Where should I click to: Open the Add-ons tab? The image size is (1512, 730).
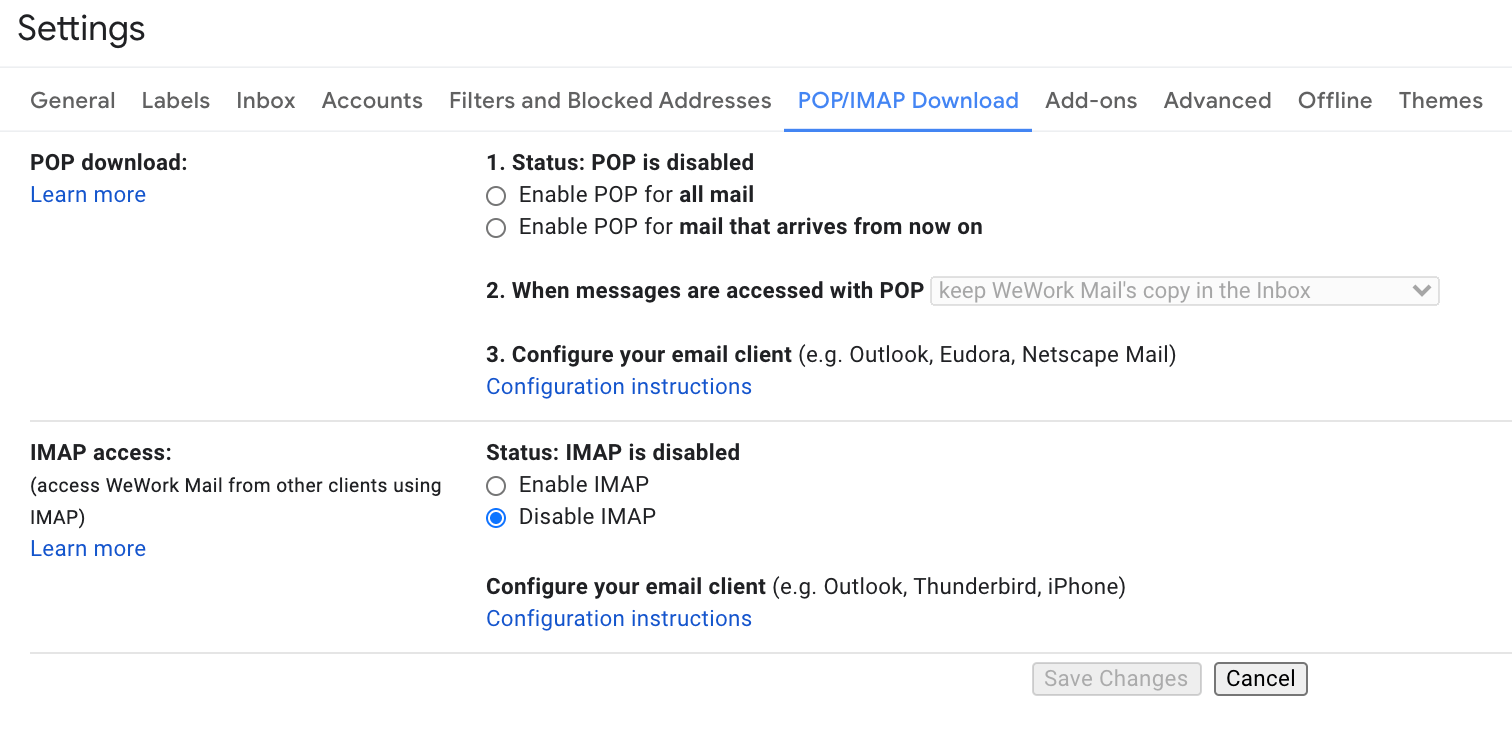[x=1091, y=100]
